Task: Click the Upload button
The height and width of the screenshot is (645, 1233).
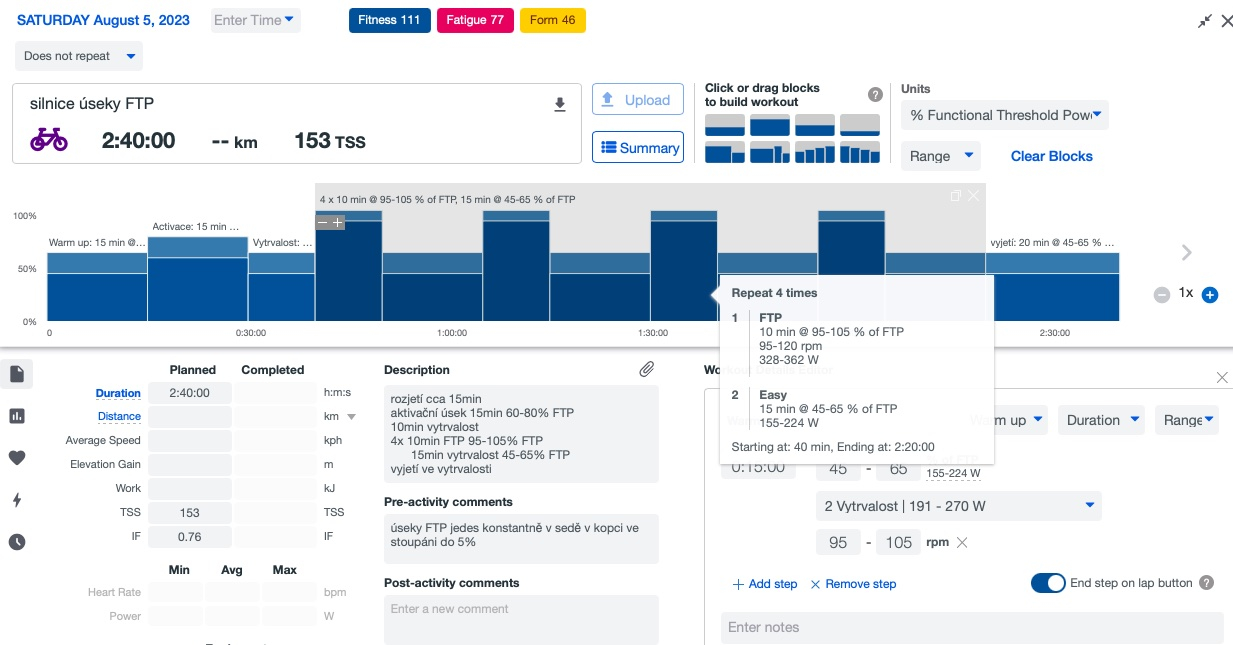Action: (638, 100)
